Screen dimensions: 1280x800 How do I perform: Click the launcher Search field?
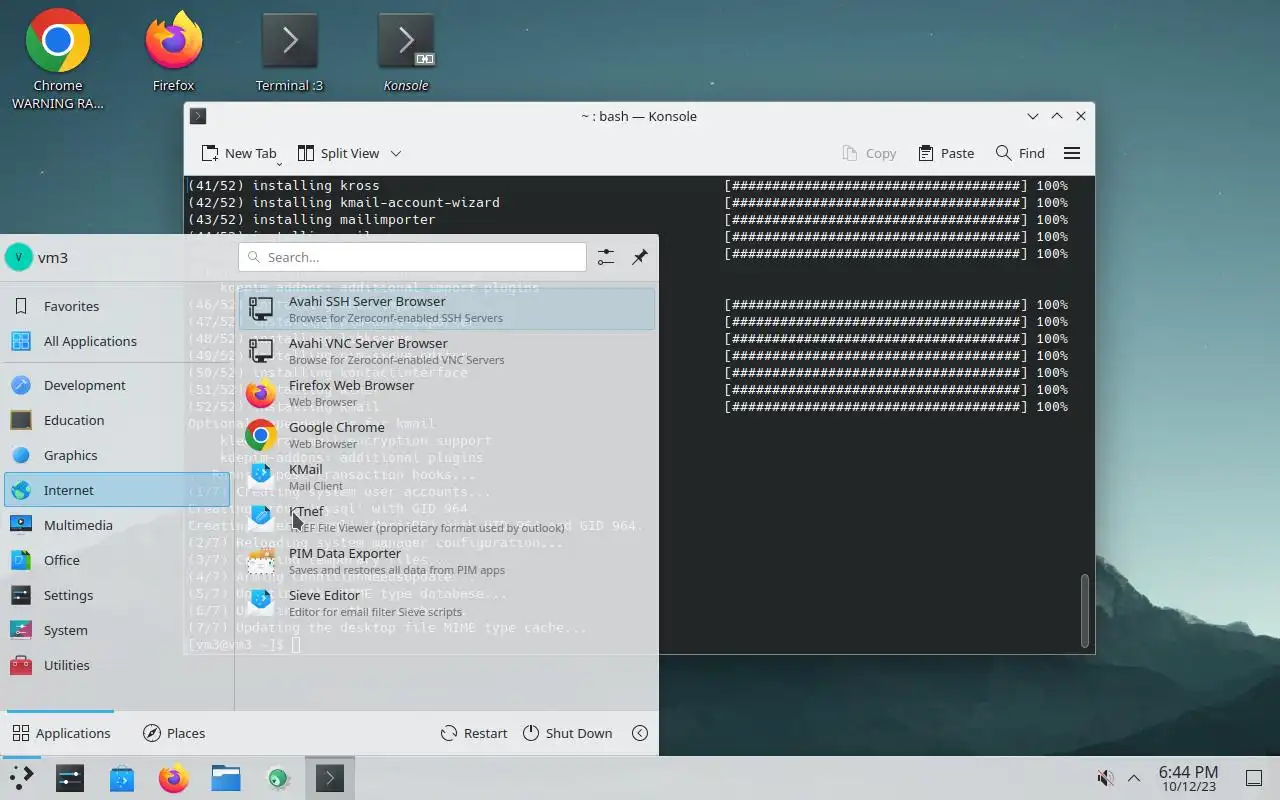point(412,257)
